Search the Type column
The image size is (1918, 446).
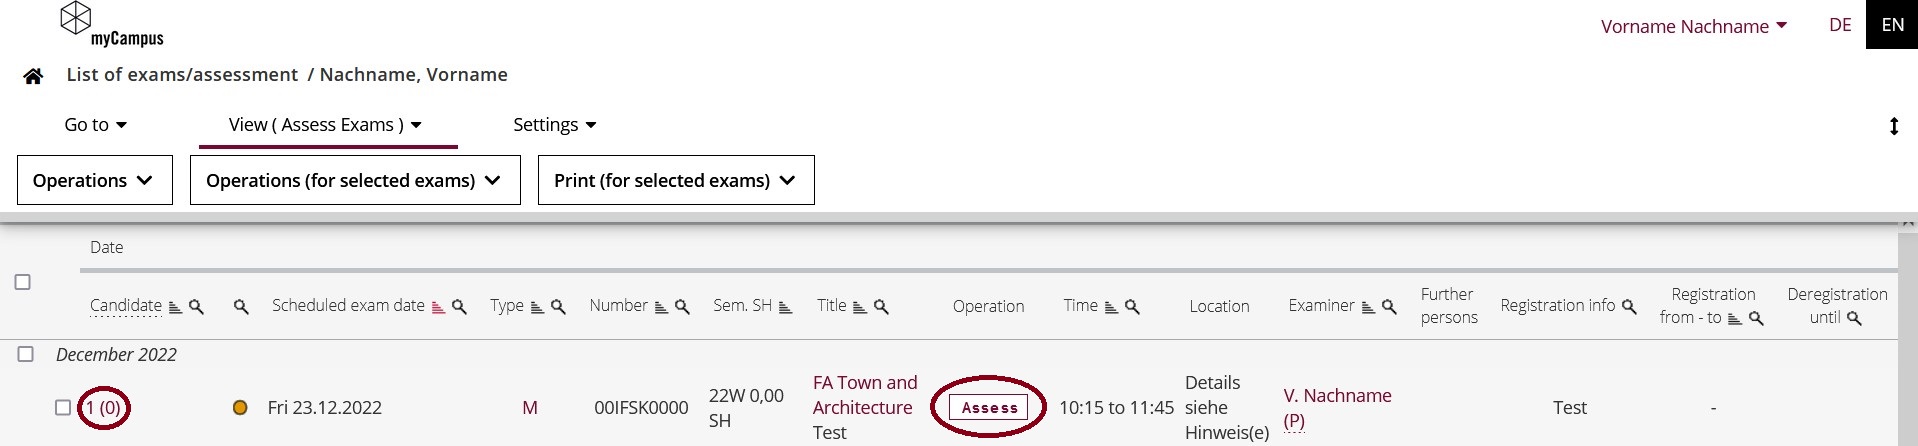tap(559, 307)
